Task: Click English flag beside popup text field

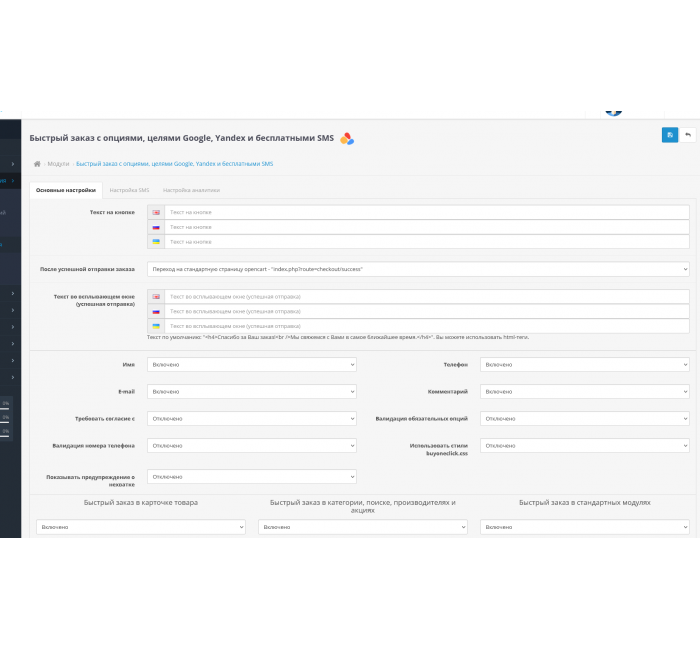Action: 156,297
